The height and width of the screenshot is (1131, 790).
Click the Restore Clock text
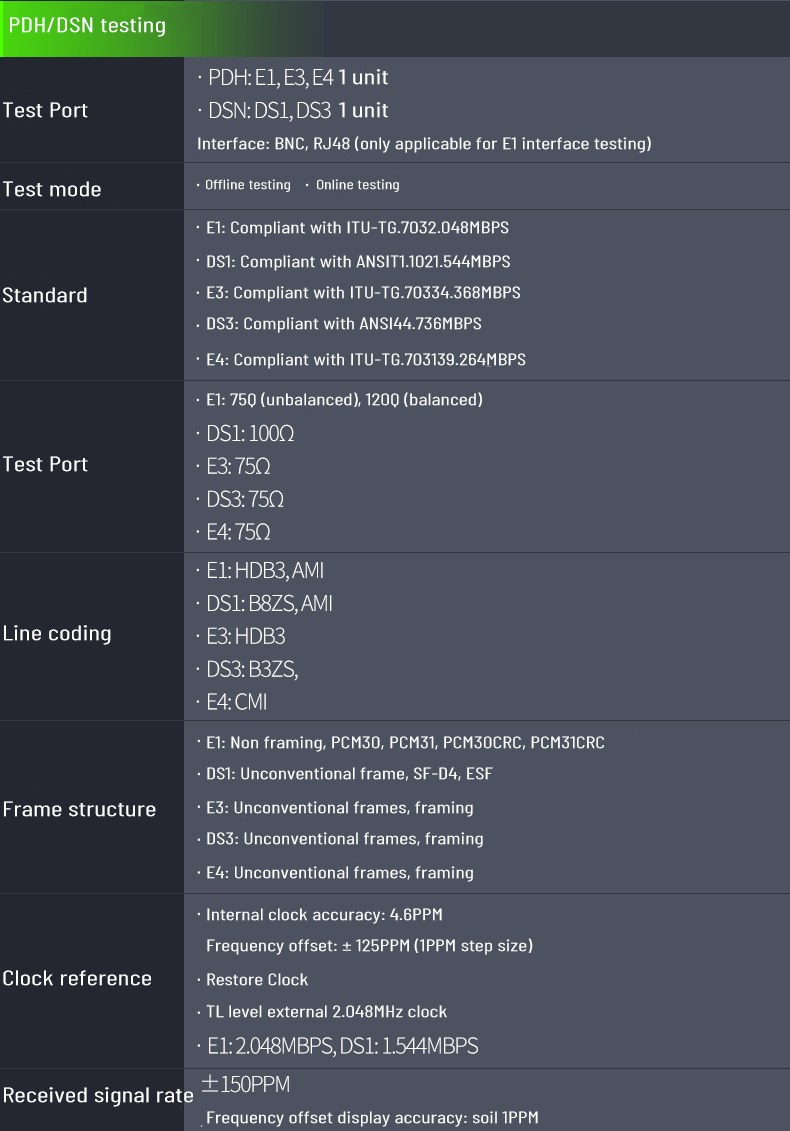tap(257, 979)
